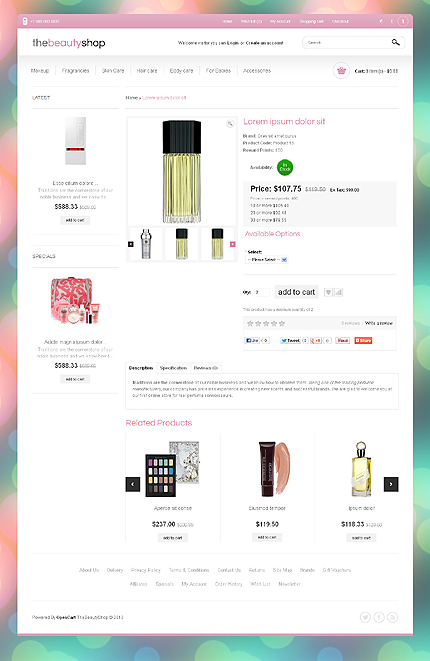430x661 pixels.
Task: Click the Write a review link
Action: 379,323
